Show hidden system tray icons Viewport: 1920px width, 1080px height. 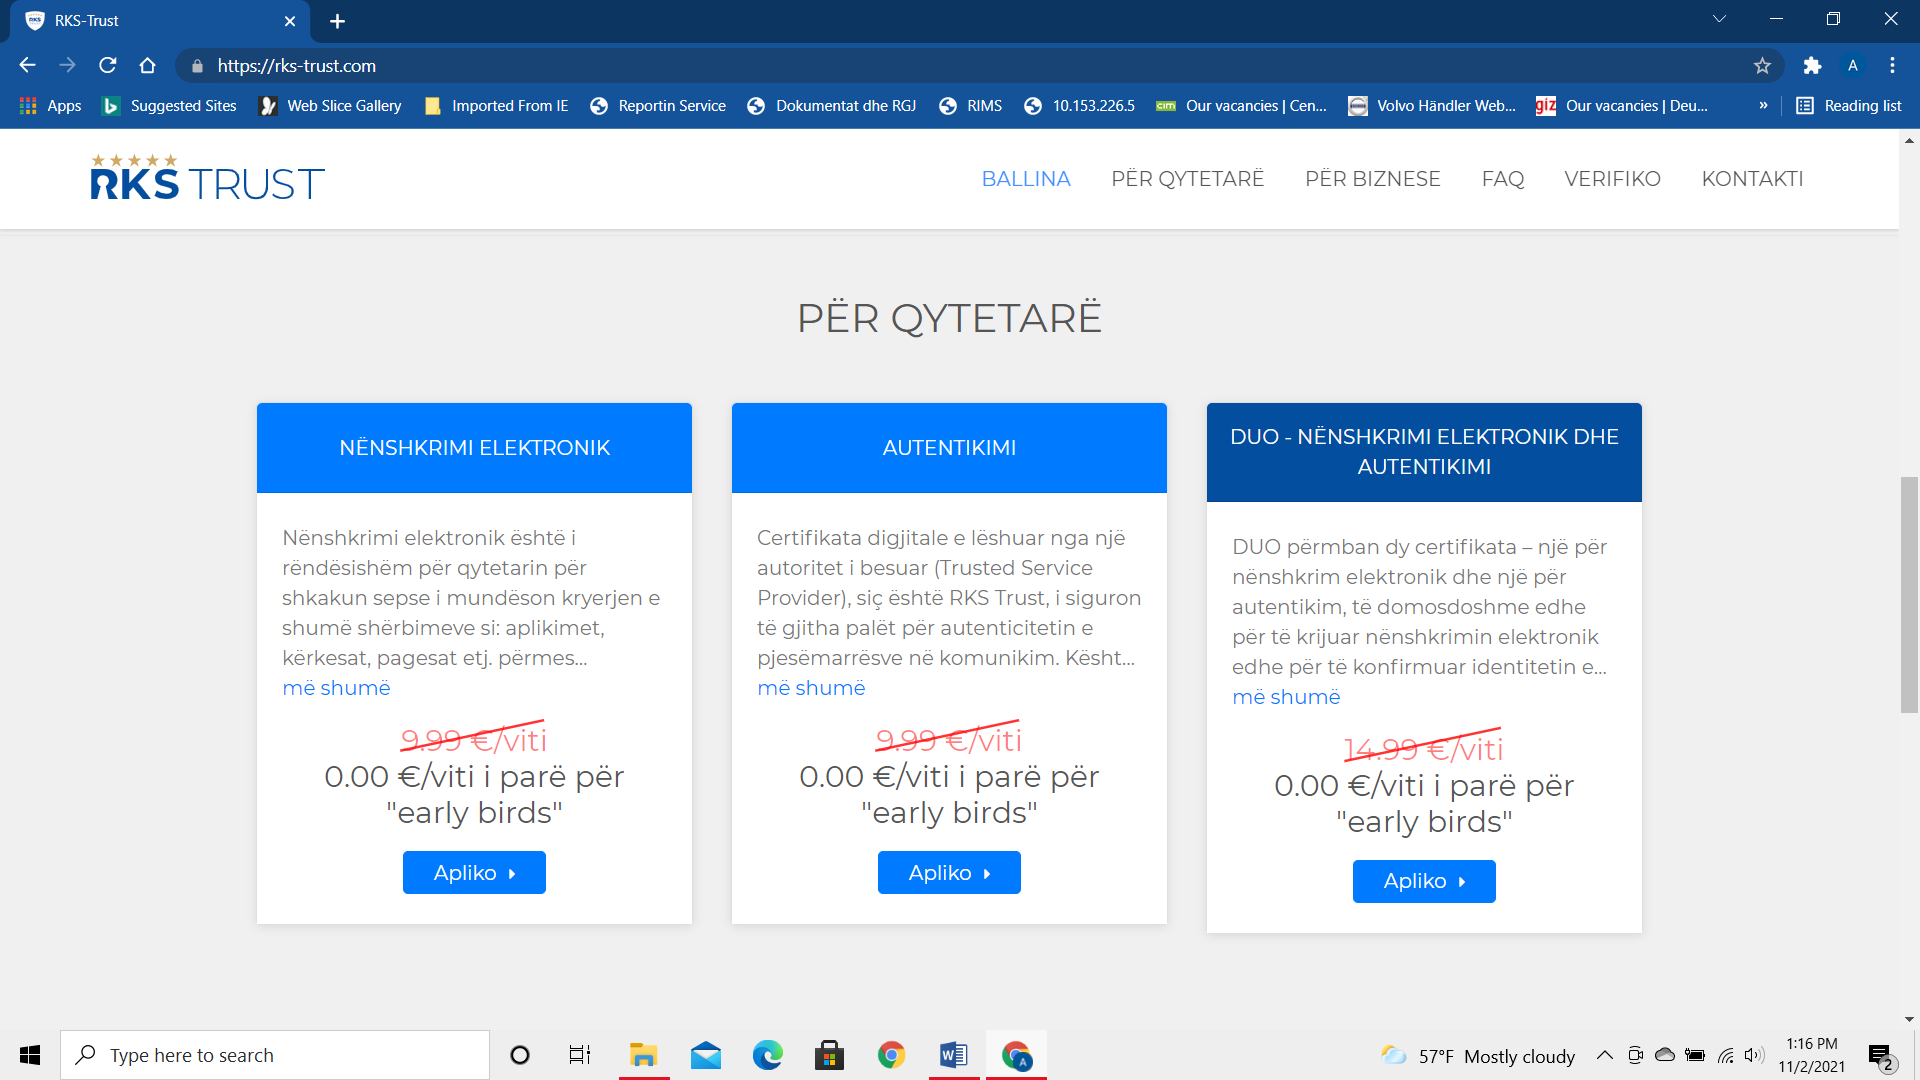[x=1604, y=1055]
